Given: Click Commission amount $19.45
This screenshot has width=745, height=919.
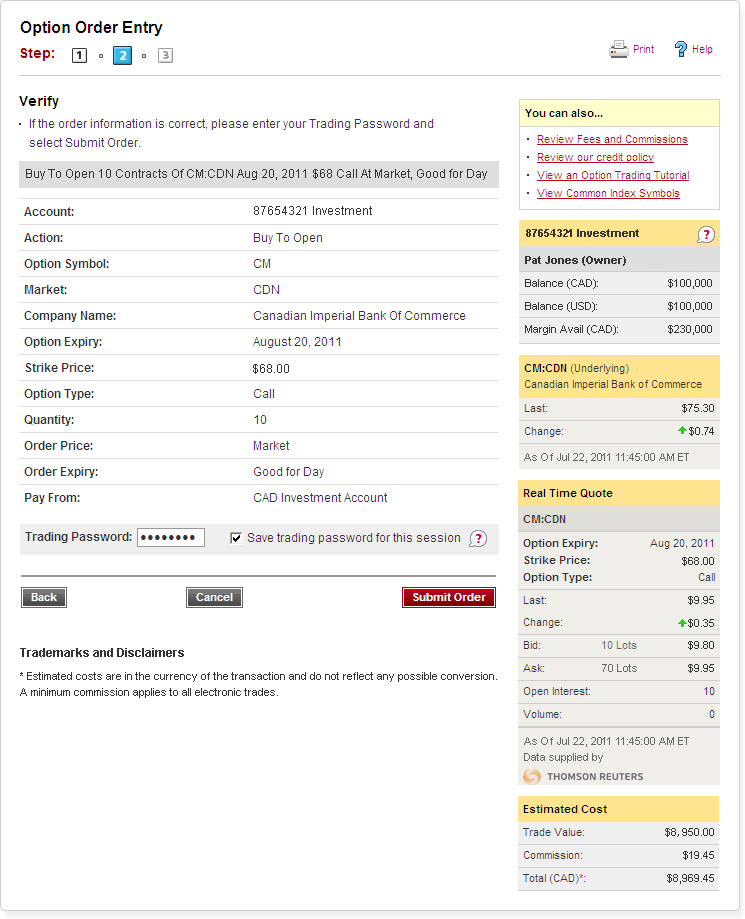Looking at the screenshot, I should [698, 856].
